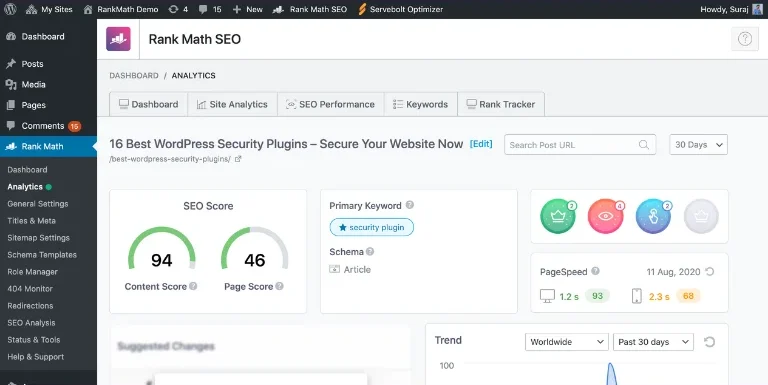Open the New content menu

(247, 9)
